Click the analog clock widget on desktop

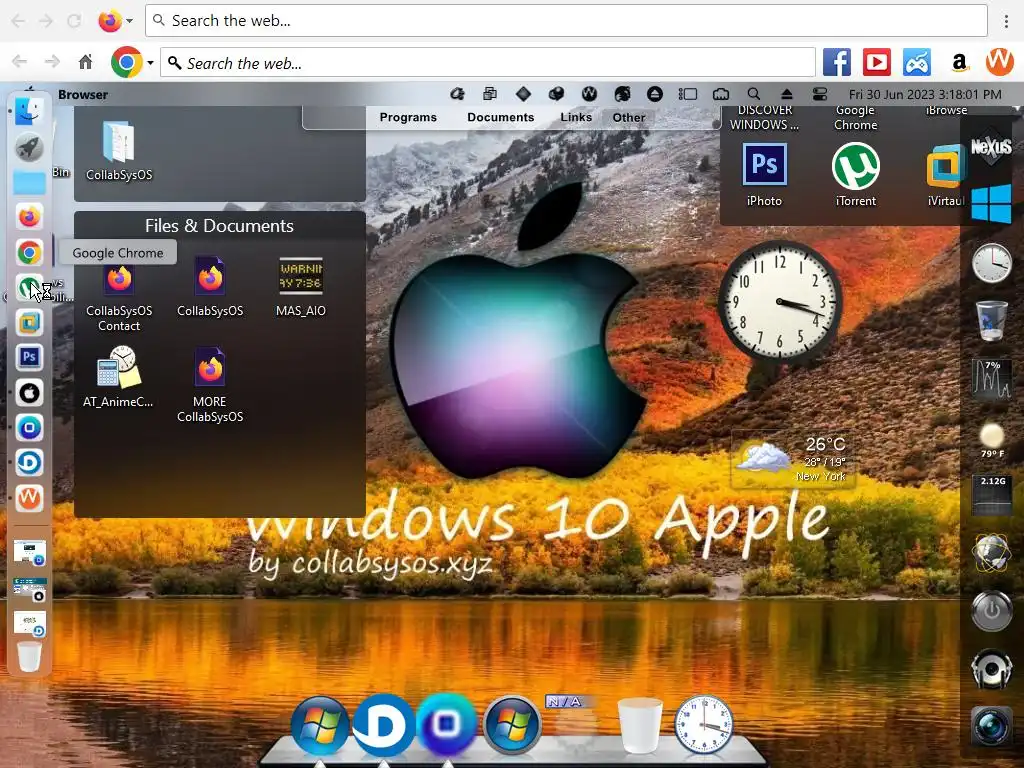[780, 301]
